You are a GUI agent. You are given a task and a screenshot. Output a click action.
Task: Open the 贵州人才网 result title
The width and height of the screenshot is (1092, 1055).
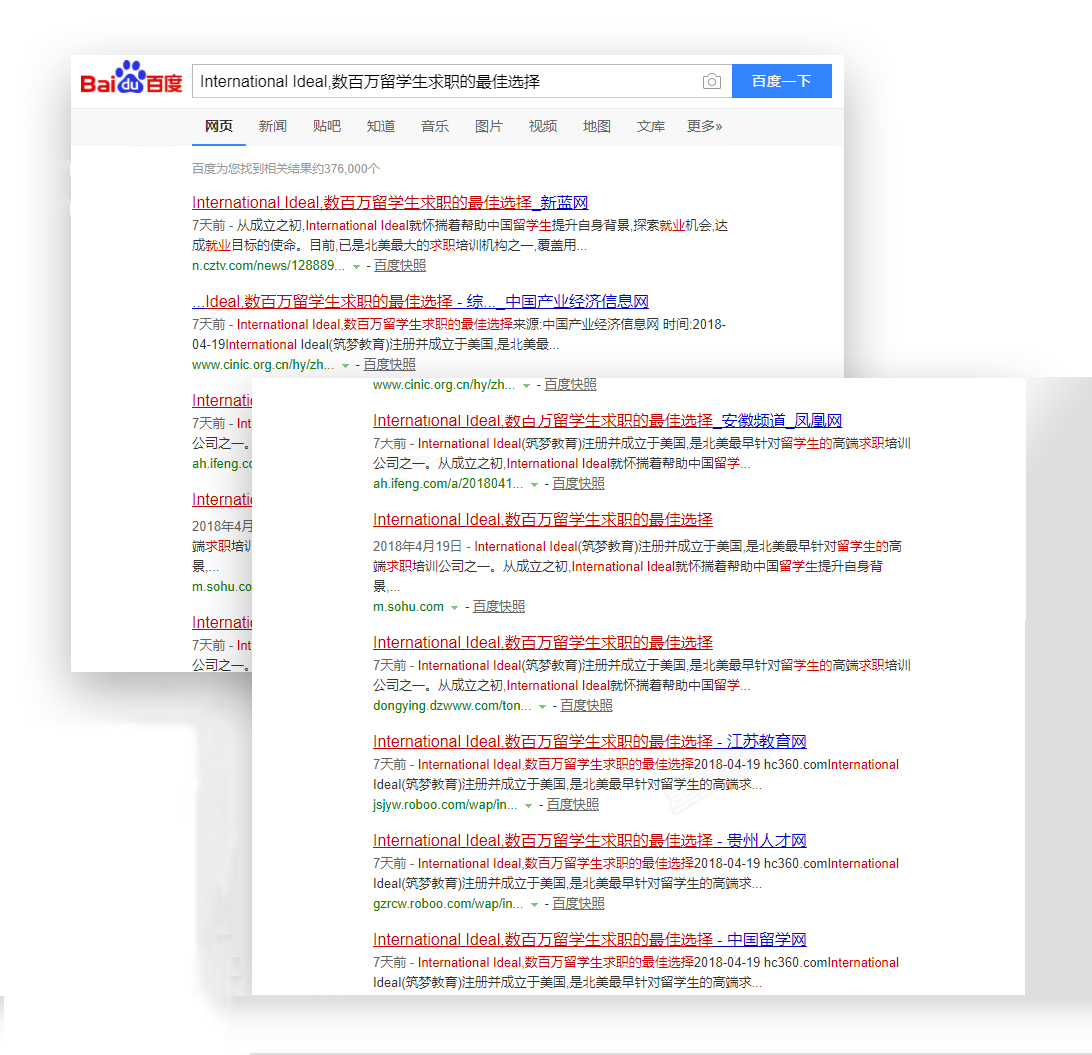[x=590, y=841]
